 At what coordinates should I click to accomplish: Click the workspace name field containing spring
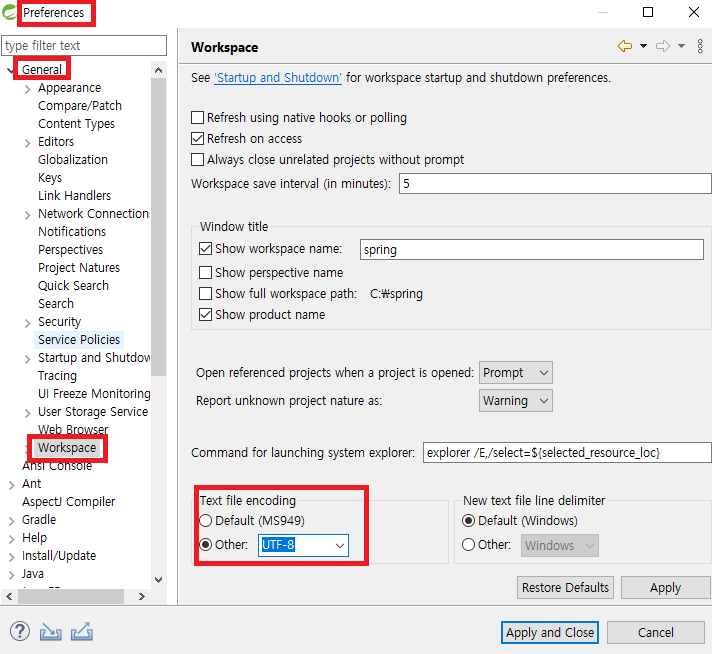pyautogui.click(x=532, y=250)
